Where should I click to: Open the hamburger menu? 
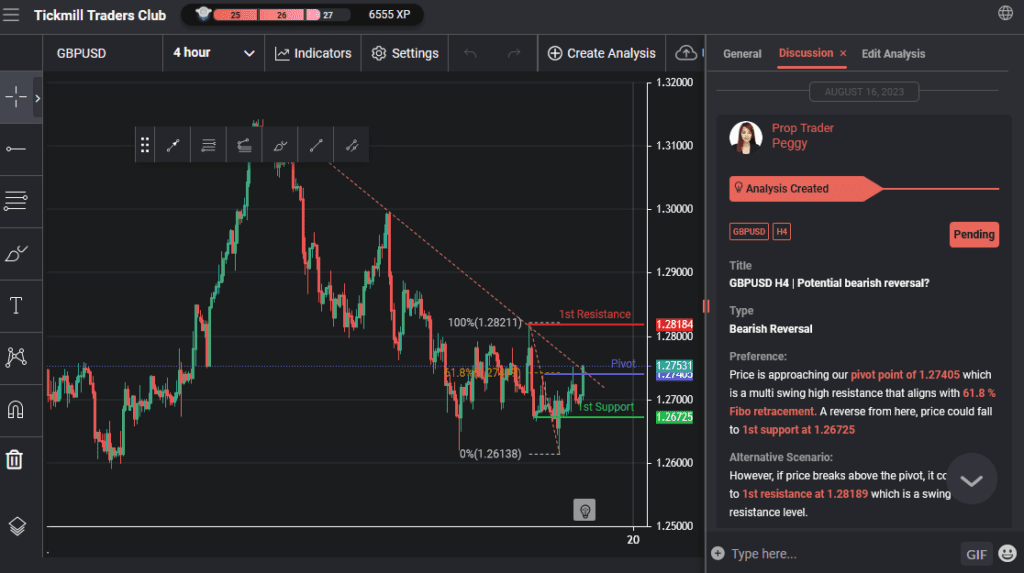(x=12, y=14)
